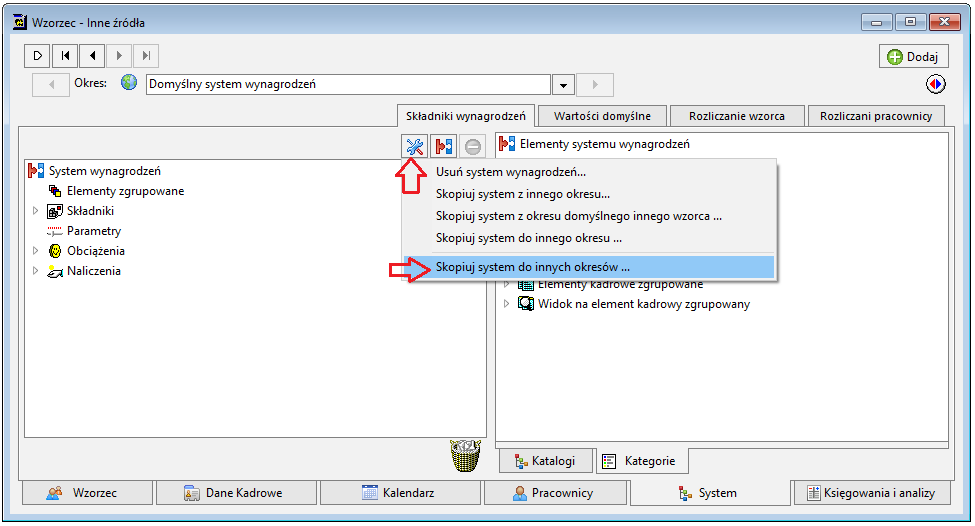Click the Elementy systemu wynagrodzeń header icon
The width and height of the screenshot is (975, 526).
pyautogui.click(x=507, y=144)
